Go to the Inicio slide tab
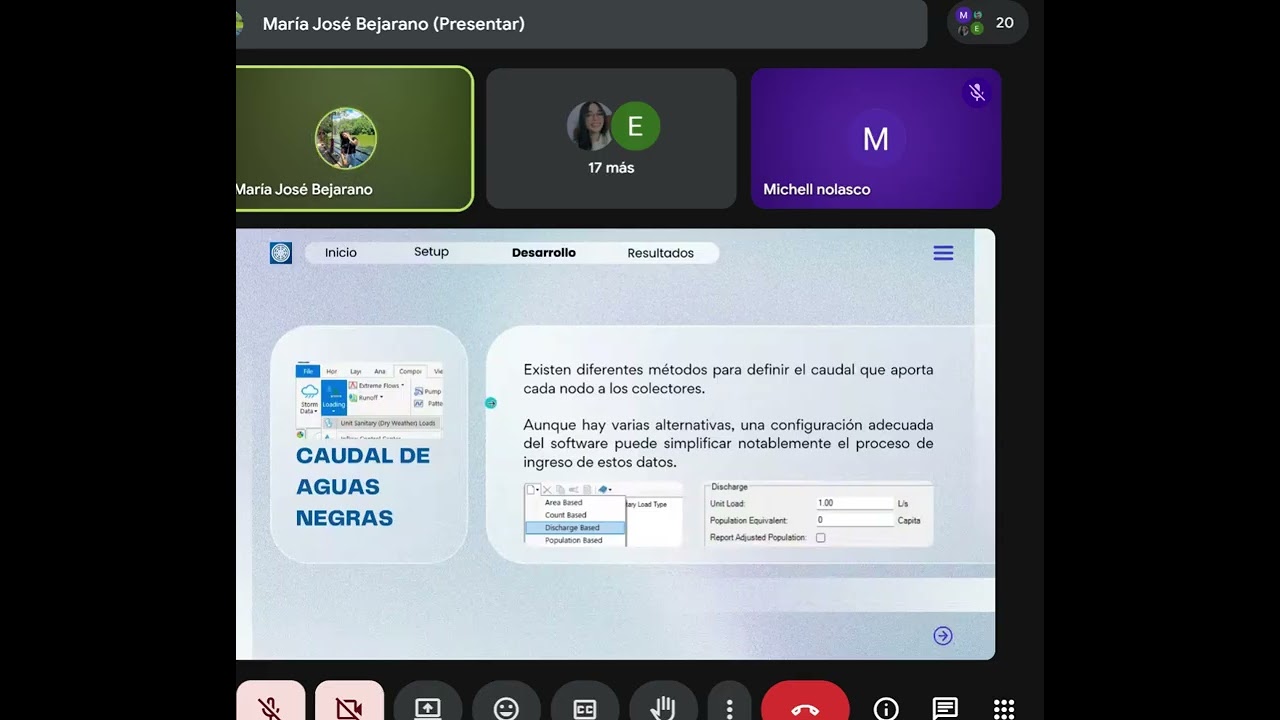Screen dimensions: 1280x720 pyautogui.click(x=340, y=253)
